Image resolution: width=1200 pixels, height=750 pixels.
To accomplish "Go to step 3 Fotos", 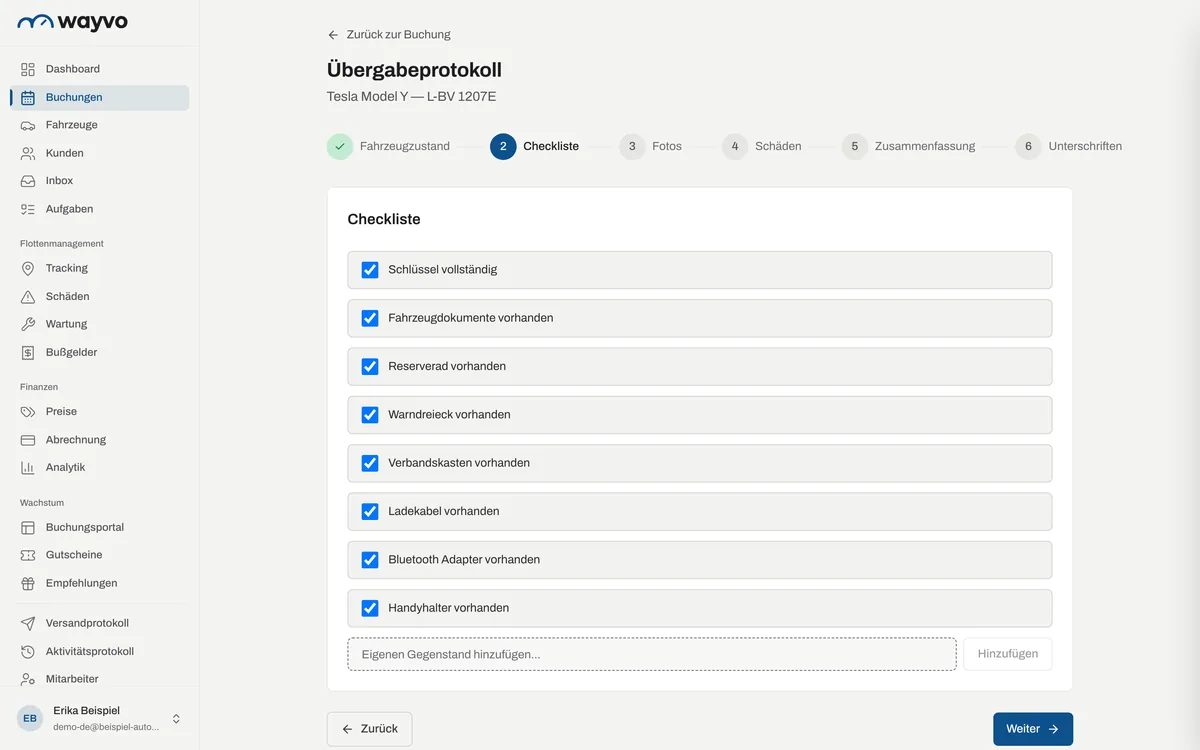I will (651, 146).
